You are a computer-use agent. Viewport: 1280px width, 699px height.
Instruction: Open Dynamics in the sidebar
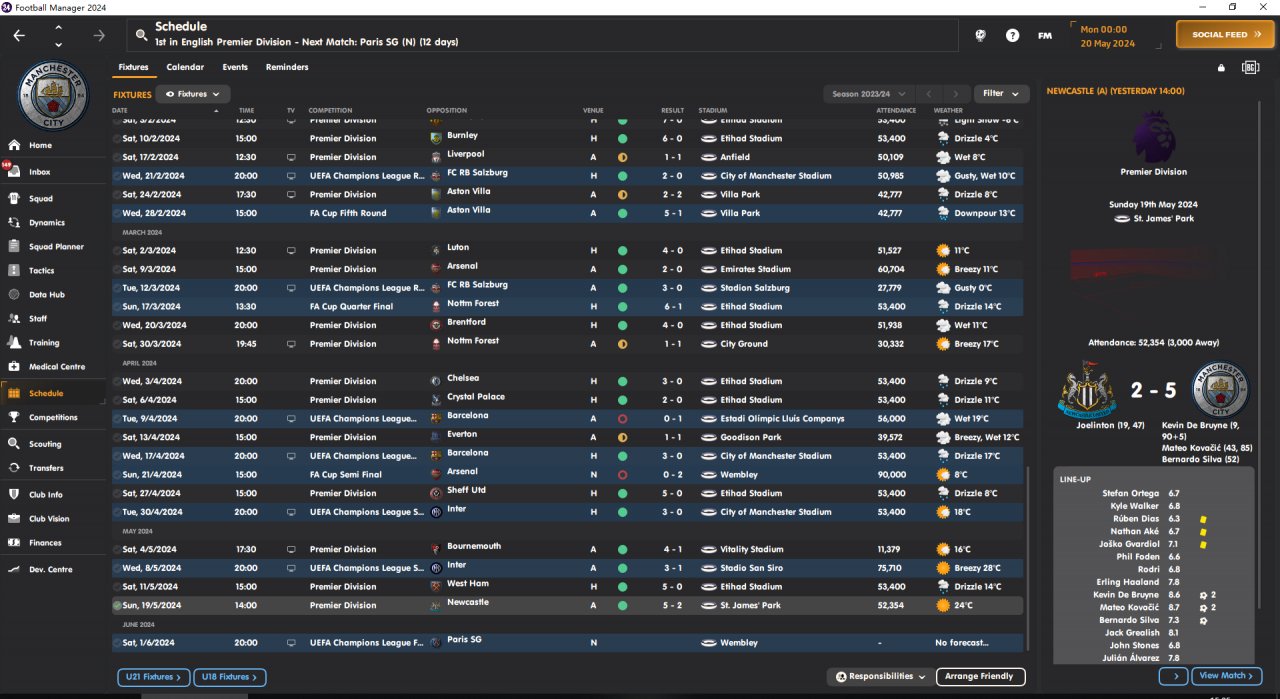pyautogui.click(x=47, y=223)
